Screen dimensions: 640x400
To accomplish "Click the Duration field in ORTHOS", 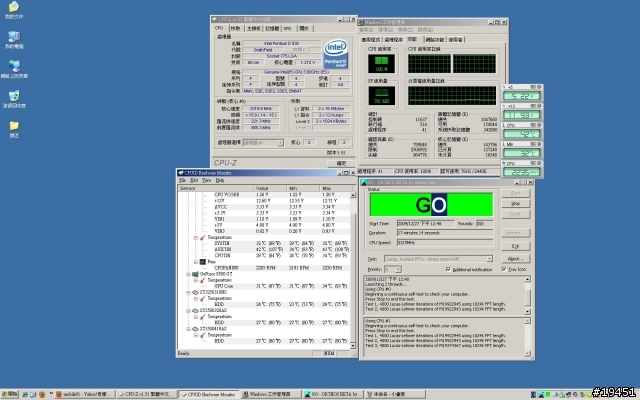I will (445, 233).
